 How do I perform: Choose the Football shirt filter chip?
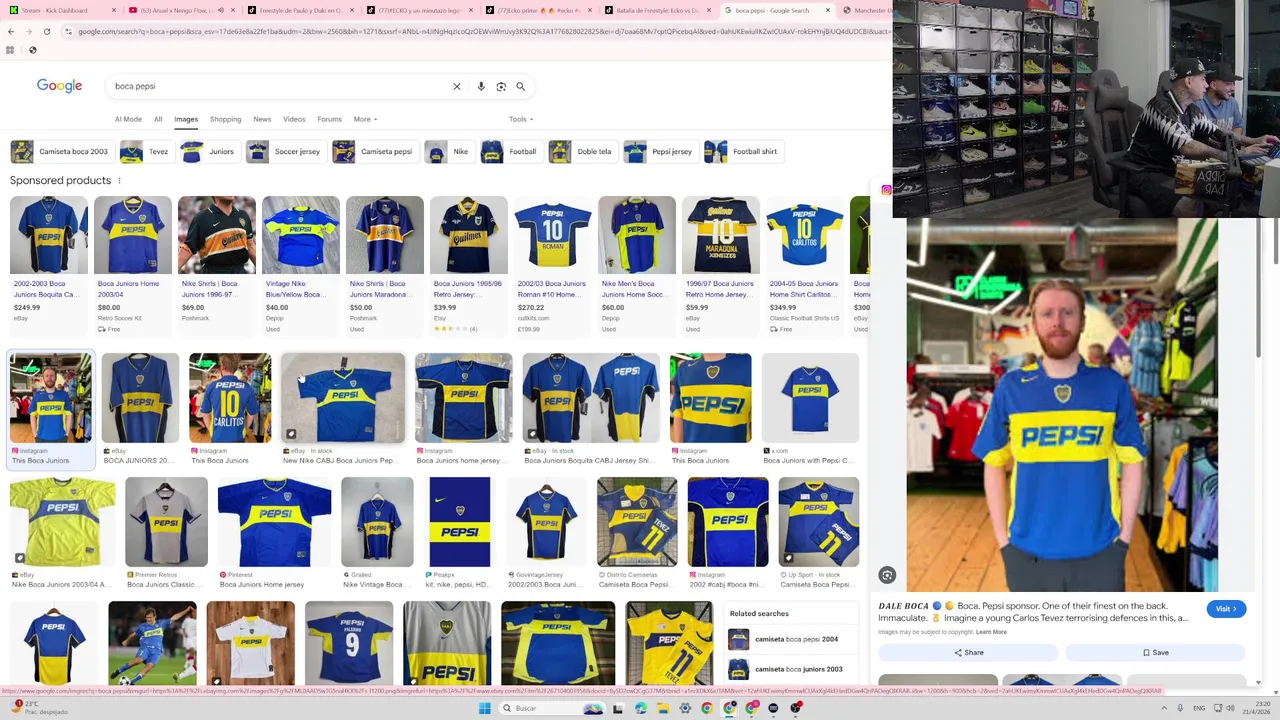coord(744,152)
